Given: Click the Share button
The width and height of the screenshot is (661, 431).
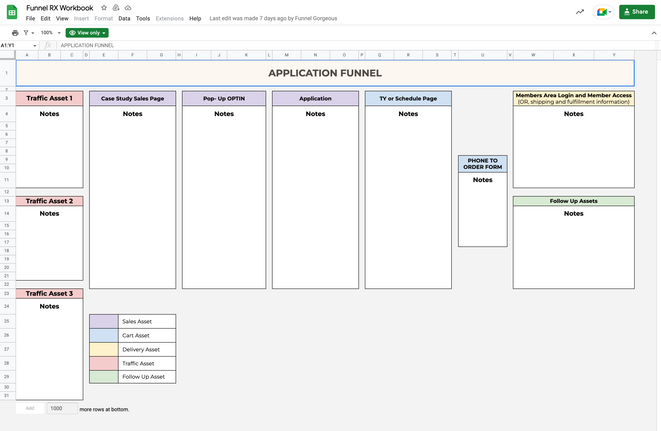Looking at the screenshot, I should coord(636,12).
